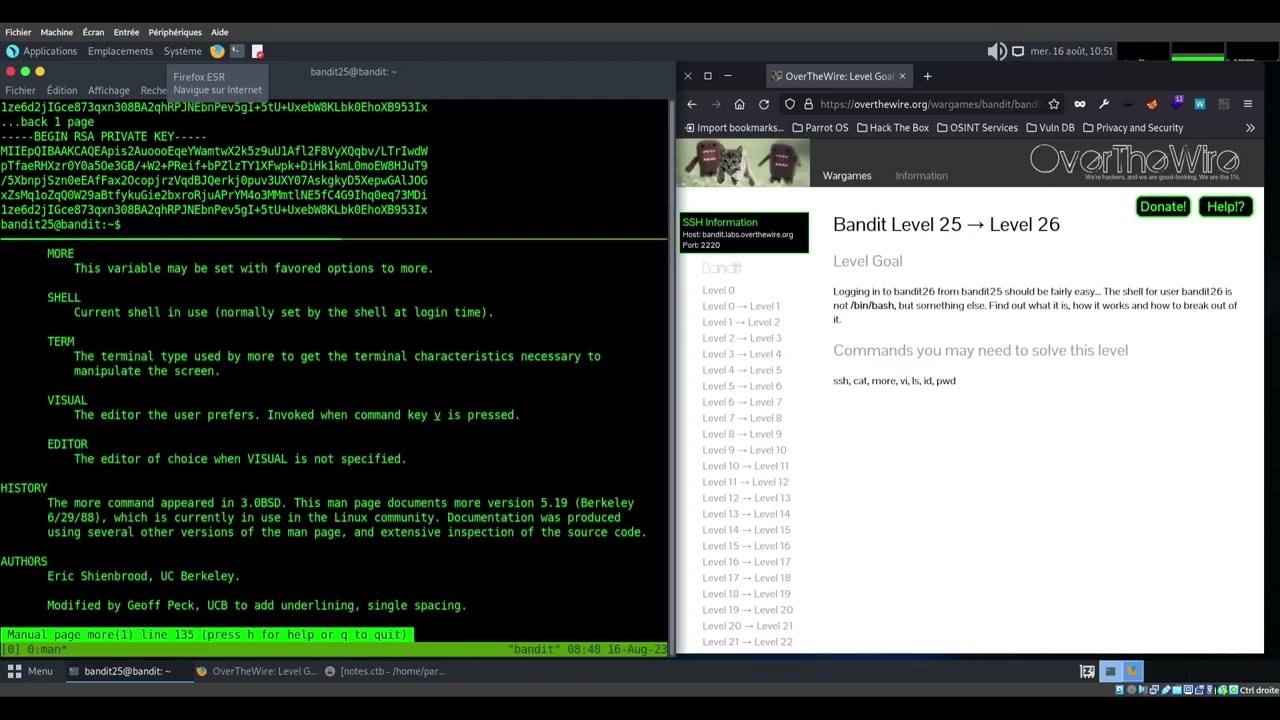Open the OSINT Services bookmarks folder
This screenshot has width=1280, height=720.
pos(977,128)
